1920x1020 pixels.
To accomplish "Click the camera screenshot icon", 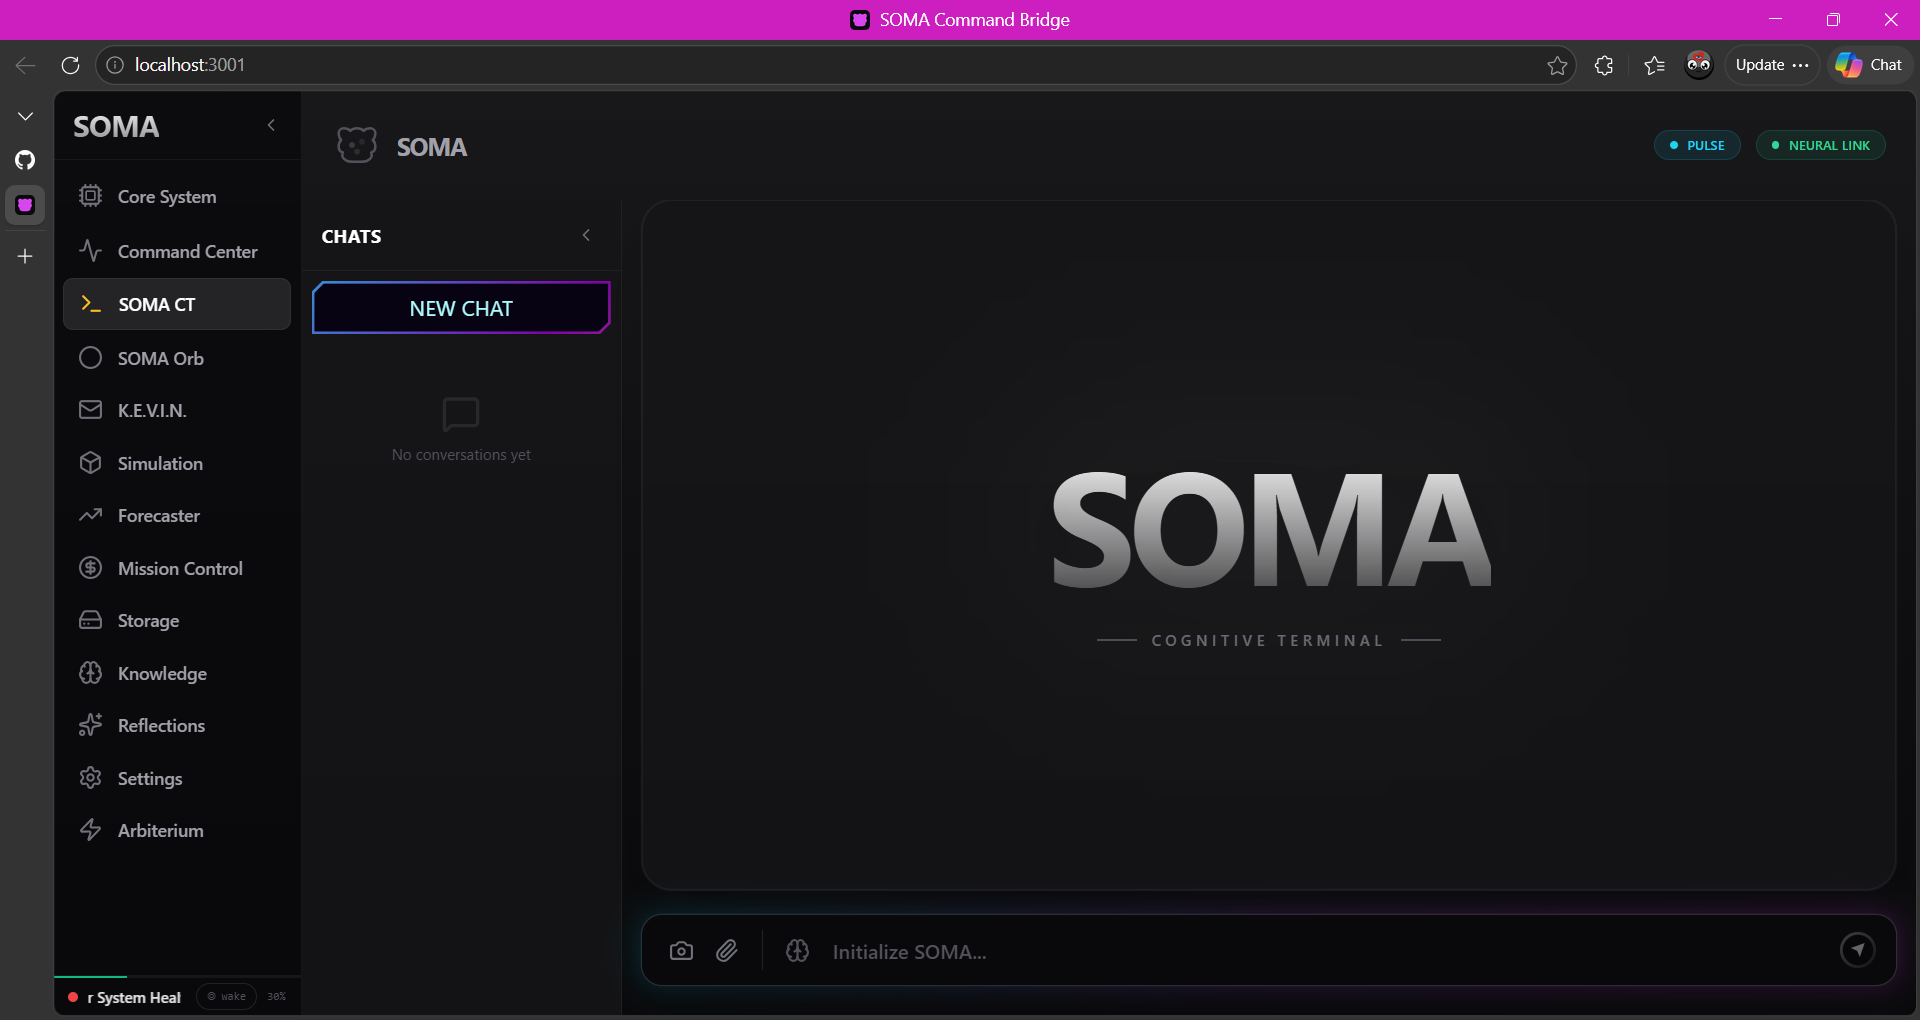I will [x=681, y=951].
